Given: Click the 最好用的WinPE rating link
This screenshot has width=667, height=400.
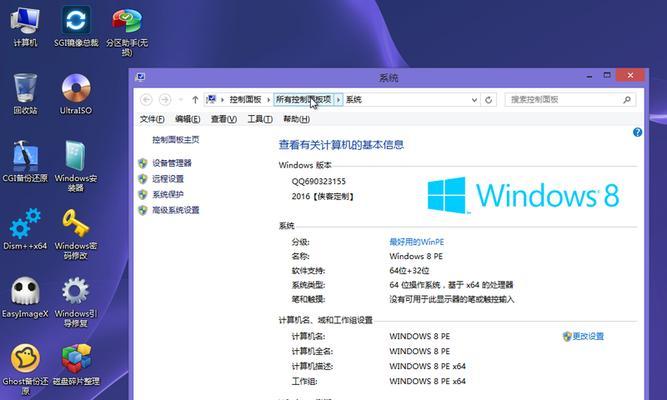Looking at the screenshot, I should tap(416, 242).
